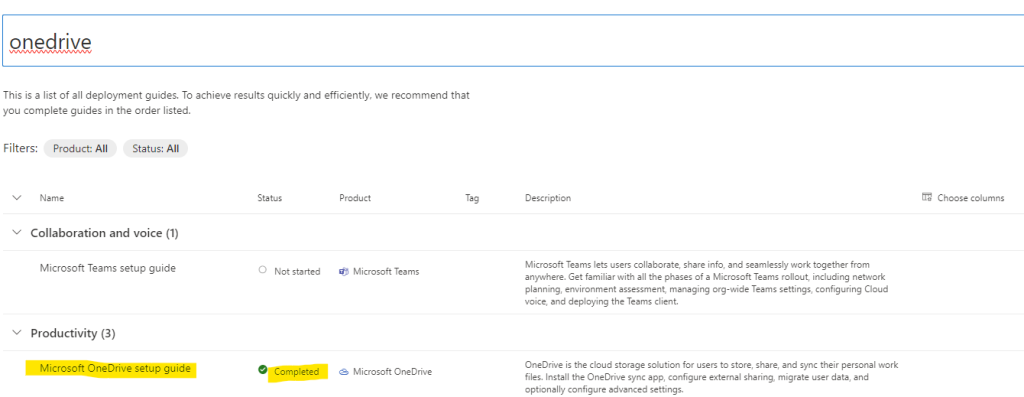
Task: Sort by the Status column header
Action: (x=270, y=198)
